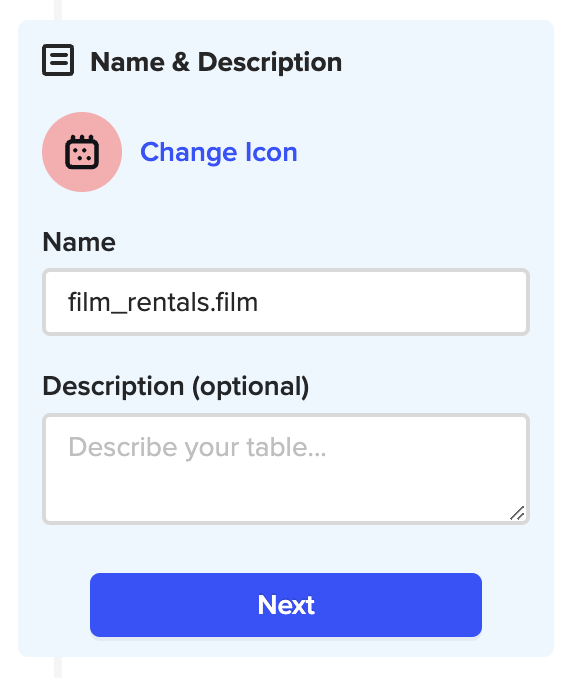Viewport: 570px width, 678px height.
Task: Click the pink calendar table icon
Action: 82,152
